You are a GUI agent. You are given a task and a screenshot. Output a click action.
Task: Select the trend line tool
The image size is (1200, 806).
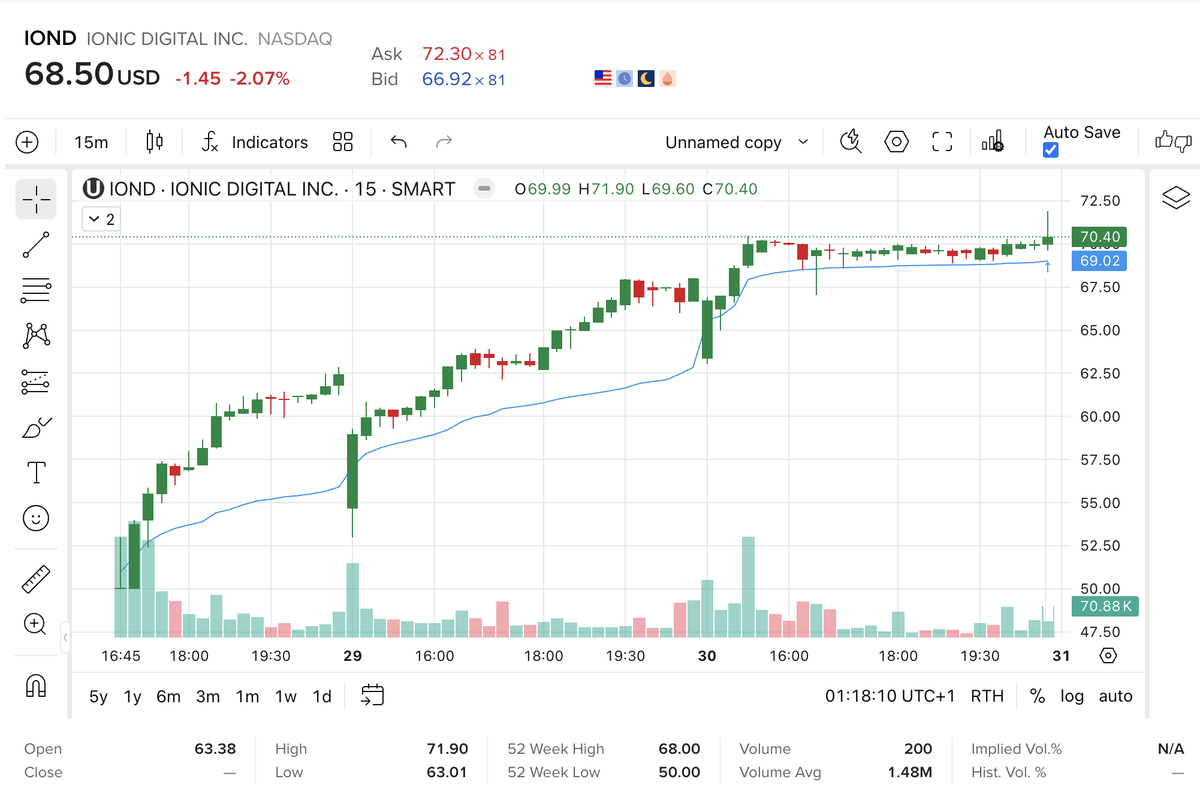click(x=36, y=245)
